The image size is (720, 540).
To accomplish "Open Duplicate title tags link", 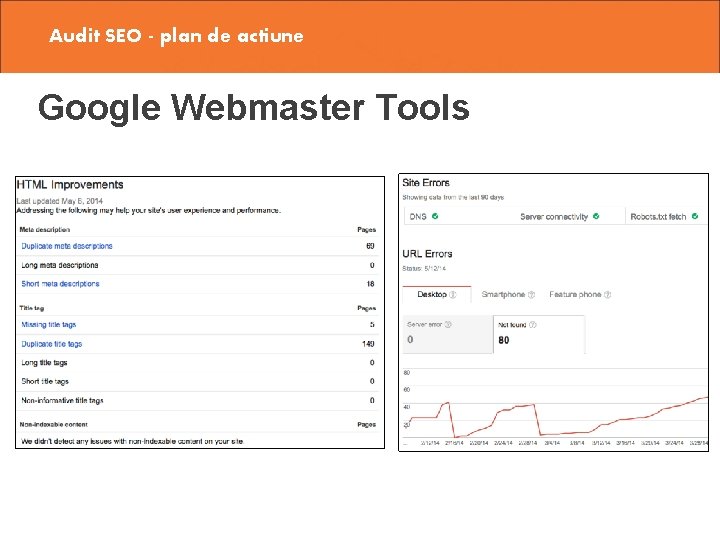I will (51, 344).
